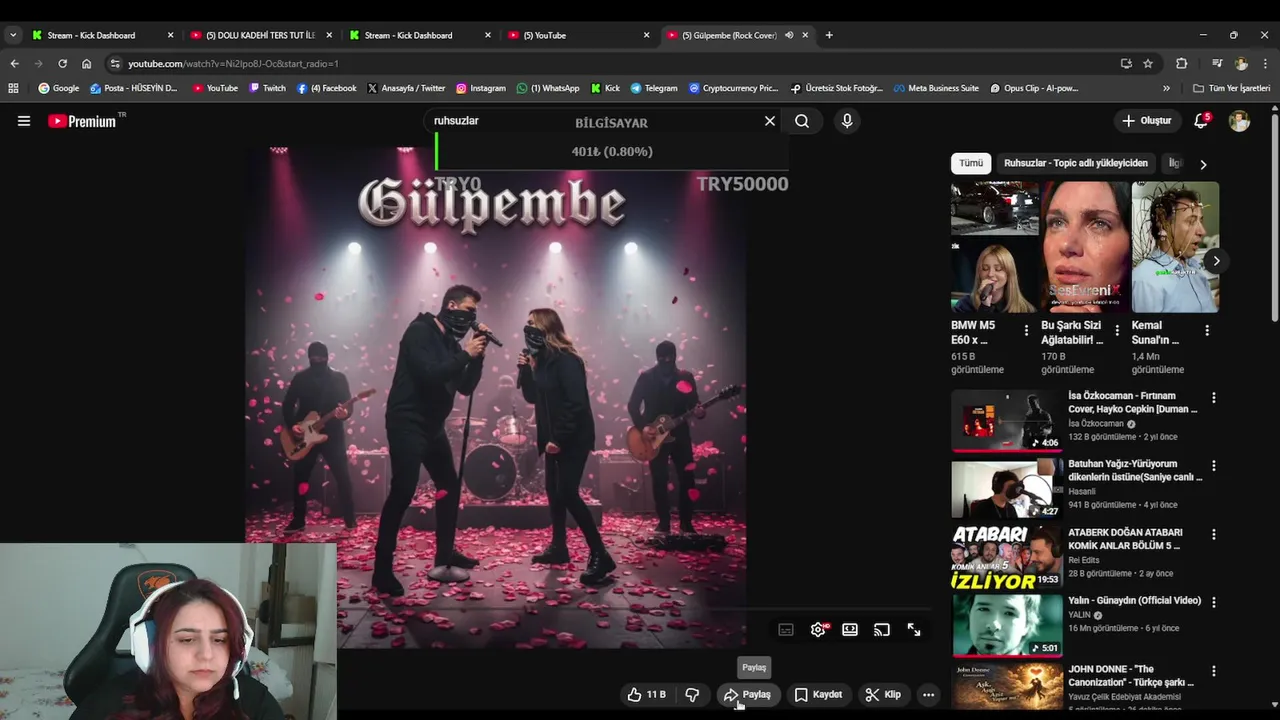Viewport: 1280px width, 720px height.
Task: Open options for 'Bu Şarkı Sizi' short
Action: 1116,330
